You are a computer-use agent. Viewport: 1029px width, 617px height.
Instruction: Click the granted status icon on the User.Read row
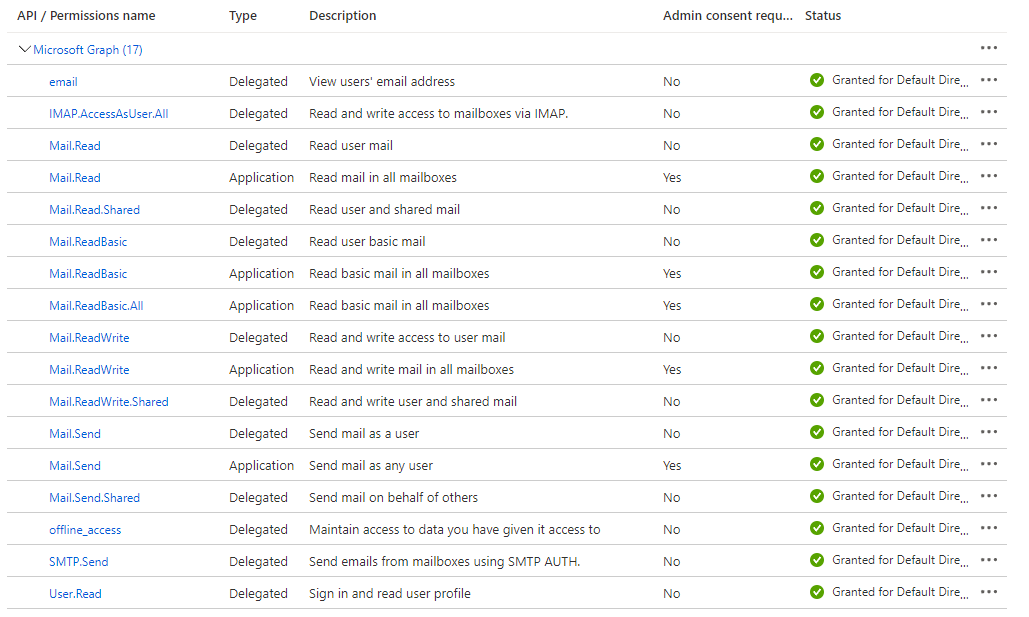[x=818, y=592]
